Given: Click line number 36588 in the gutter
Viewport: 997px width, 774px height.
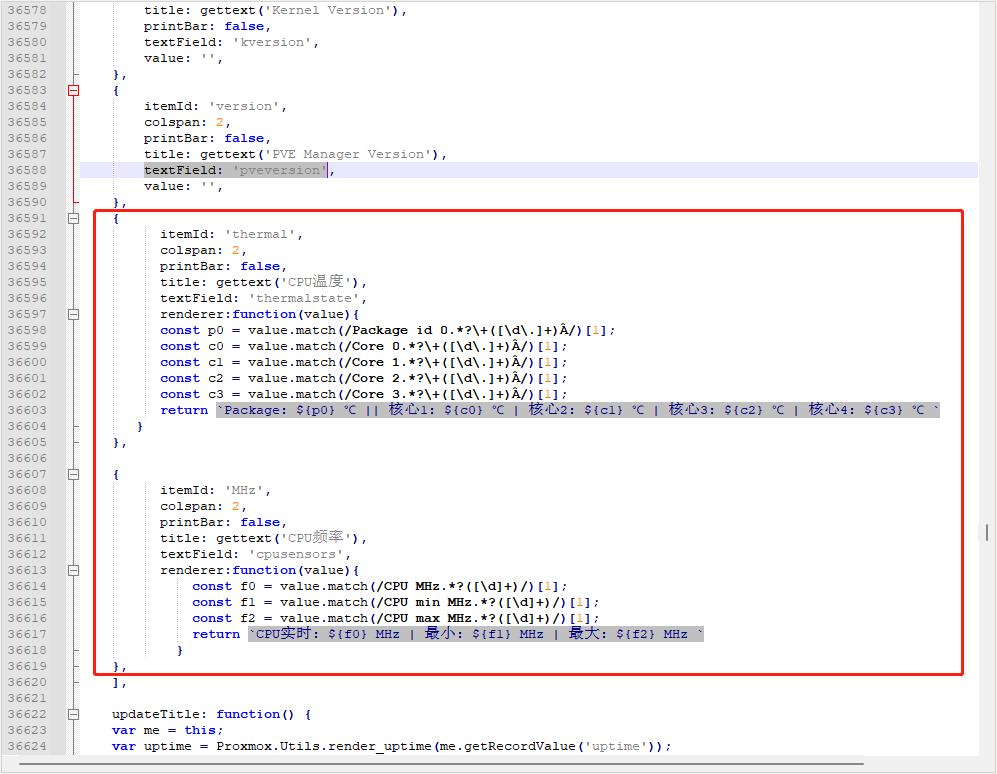Looking at the screenshot, I should click(27, 170).
